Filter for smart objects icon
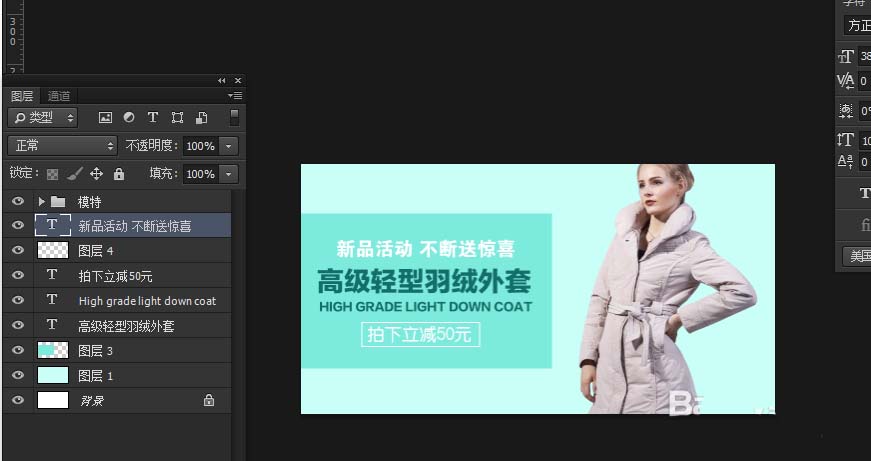The width and height of the screenshot is (871, 461). (202, 117)
